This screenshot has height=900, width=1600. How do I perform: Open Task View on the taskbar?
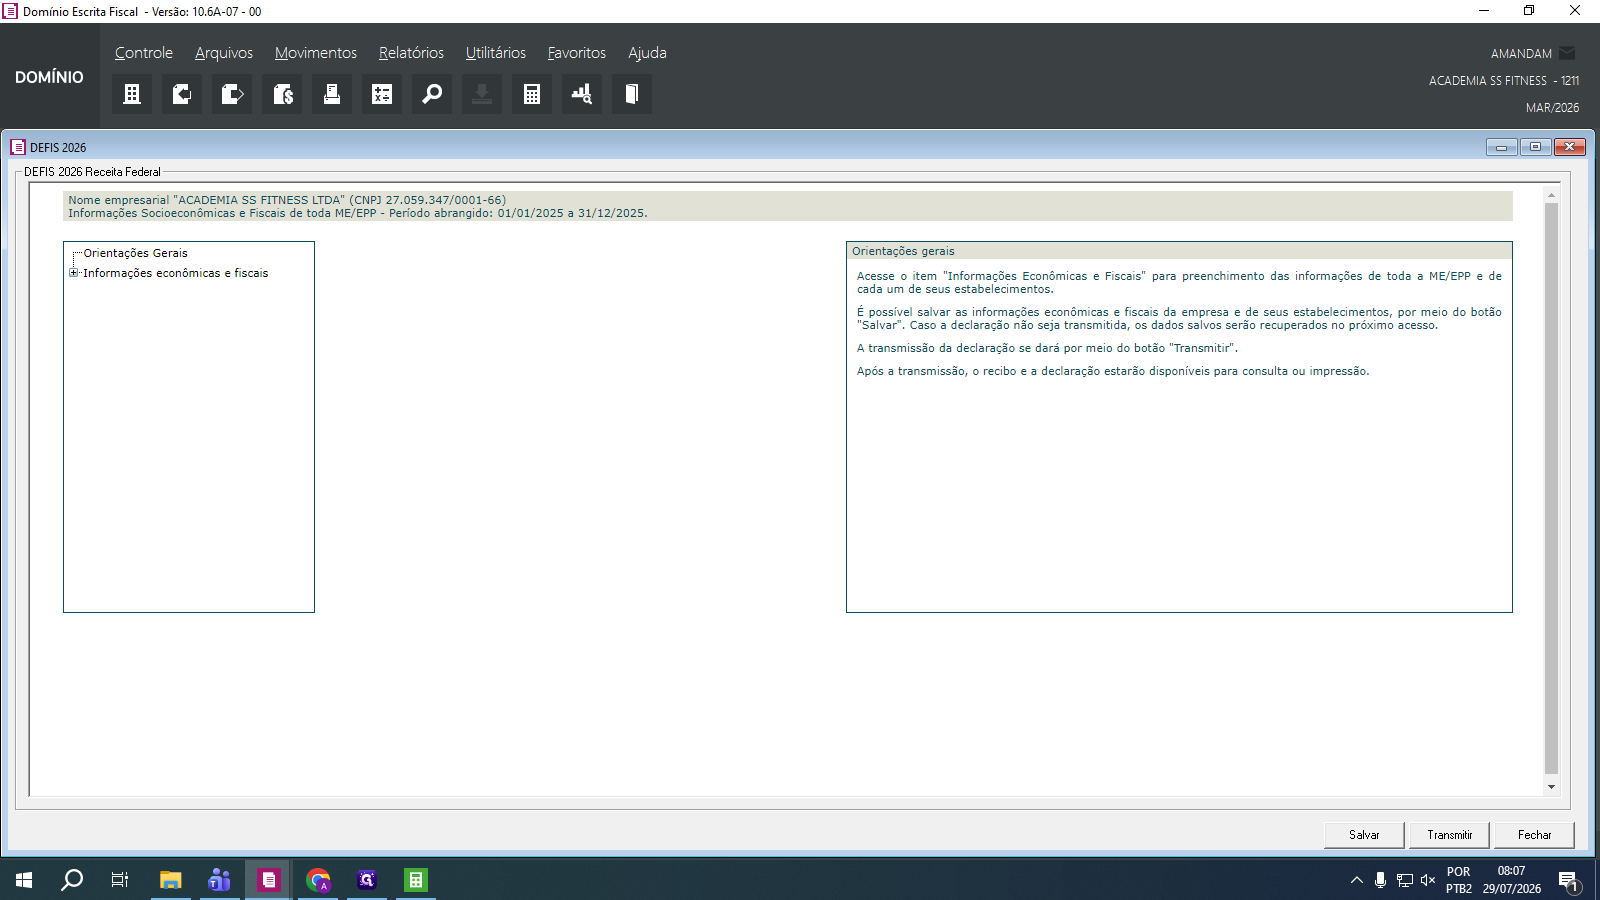(x=120, y=880)
